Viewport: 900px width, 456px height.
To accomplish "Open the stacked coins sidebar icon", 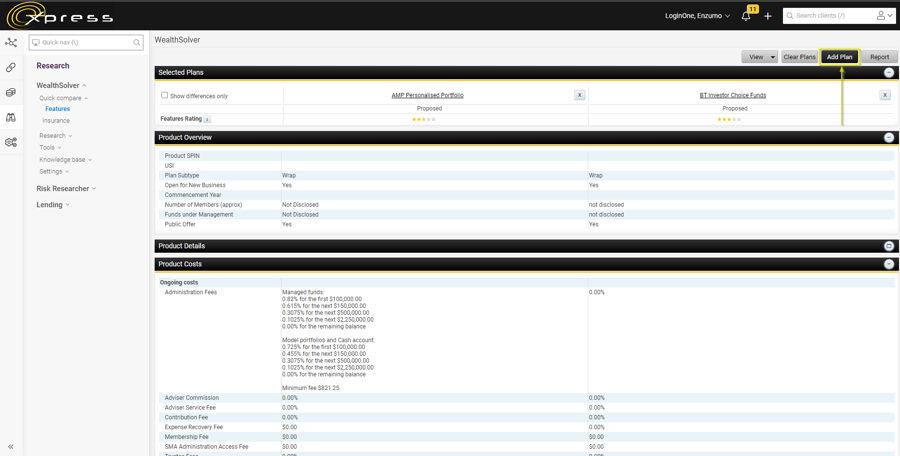I will pyautogui.click(x=11, y=93).
